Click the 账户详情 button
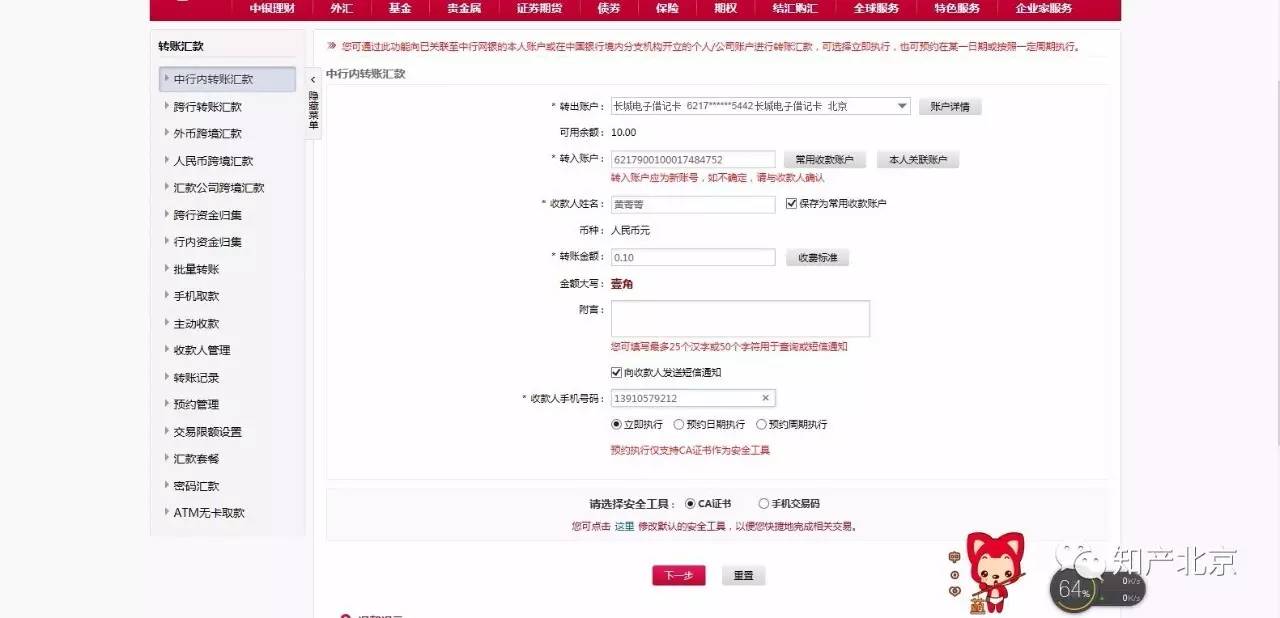This screenshot has width=1280, height=618. tap(950, 107)
